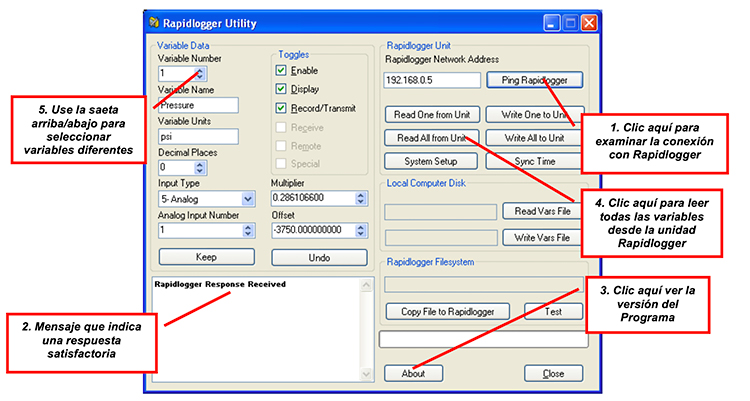Minimize the Rapidlogger Utility window
Image resolution: width=750 pixels, height=401 pixels.
[x=551, y=22]
